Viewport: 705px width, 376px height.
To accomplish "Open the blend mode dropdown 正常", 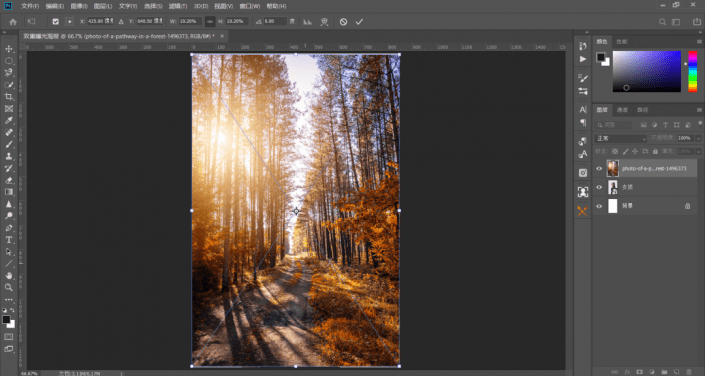I will click(620, 139).
